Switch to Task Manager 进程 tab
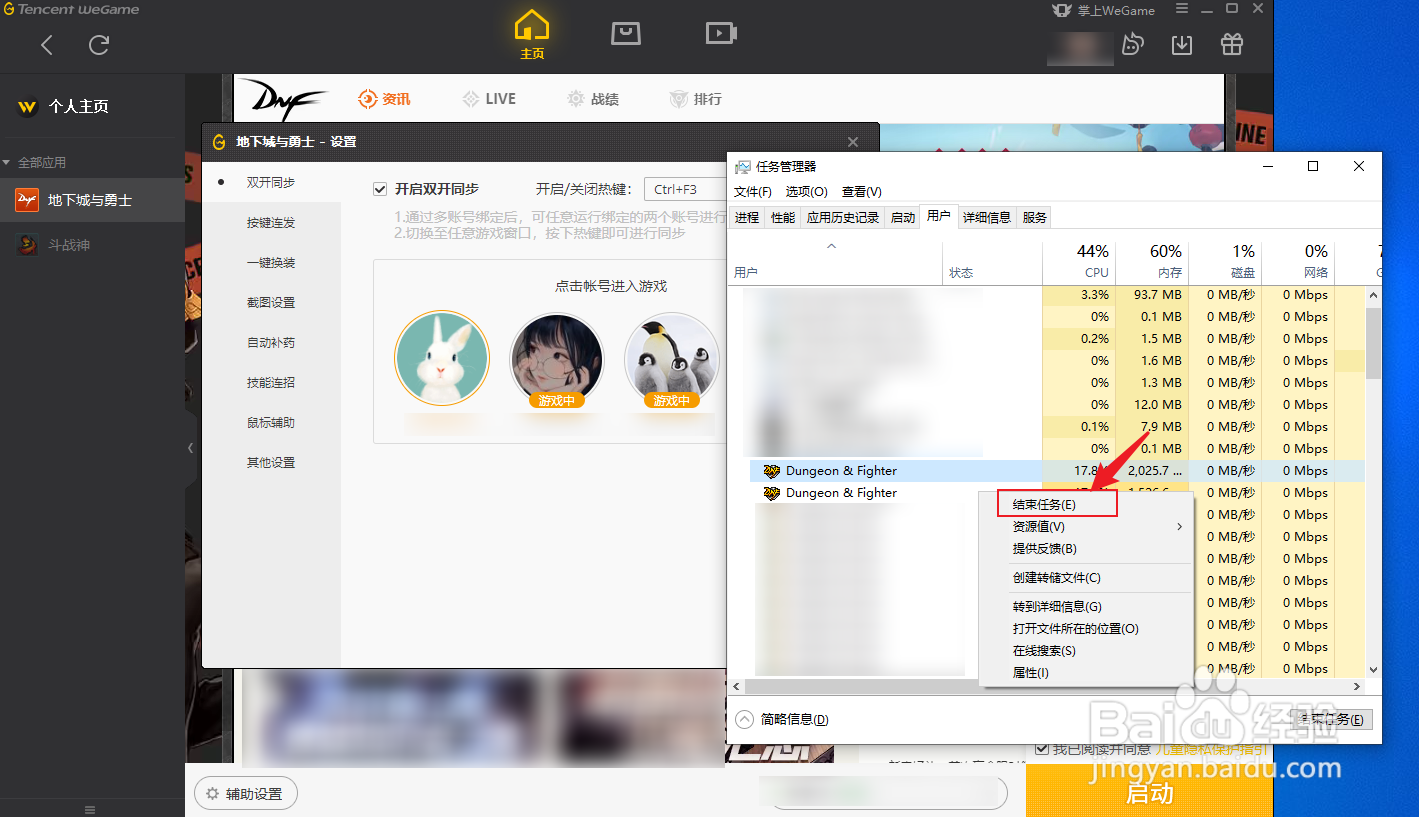 (747, 218)
